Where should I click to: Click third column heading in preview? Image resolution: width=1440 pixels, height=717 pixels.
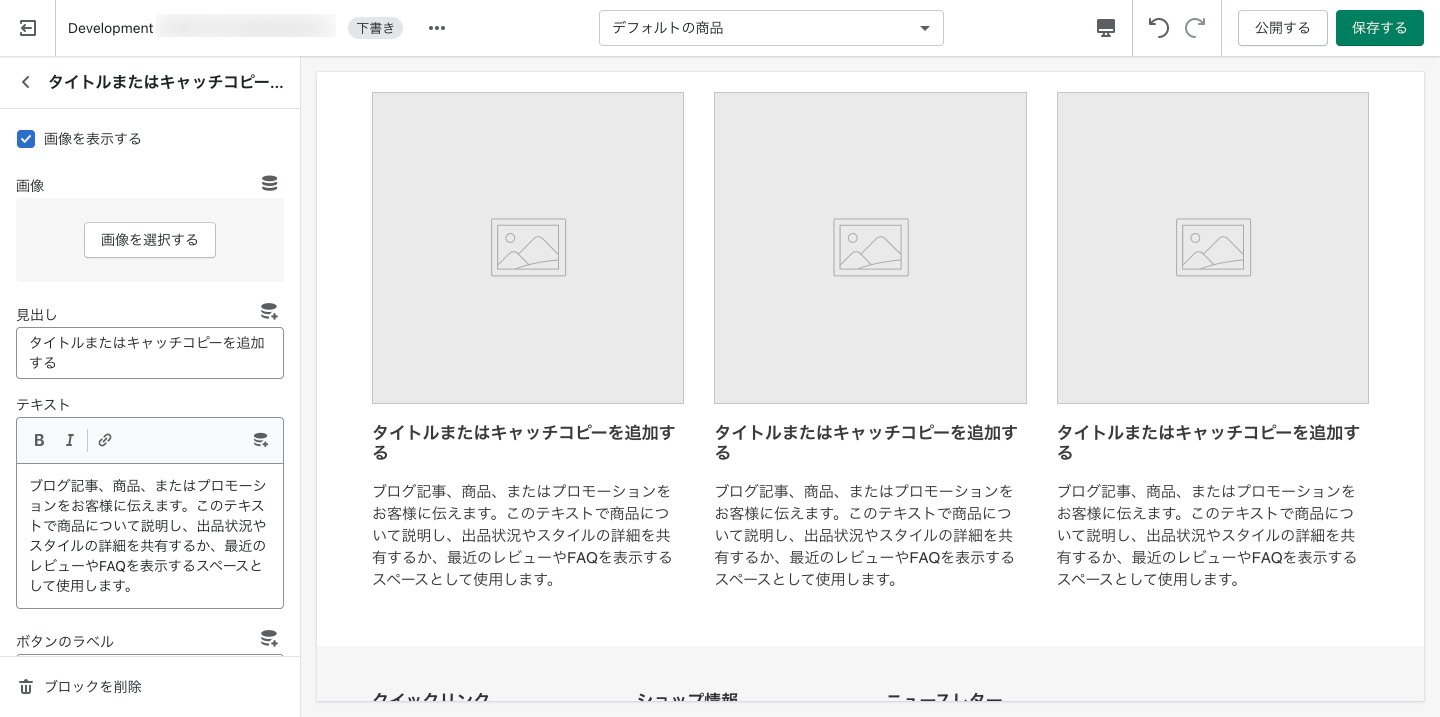point(1209,443)
